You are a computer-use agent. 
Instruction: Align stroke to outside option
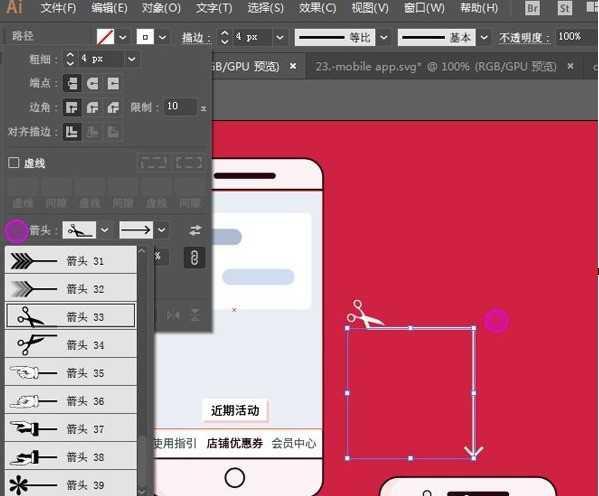pyautogui.click(x=113, y=132)
